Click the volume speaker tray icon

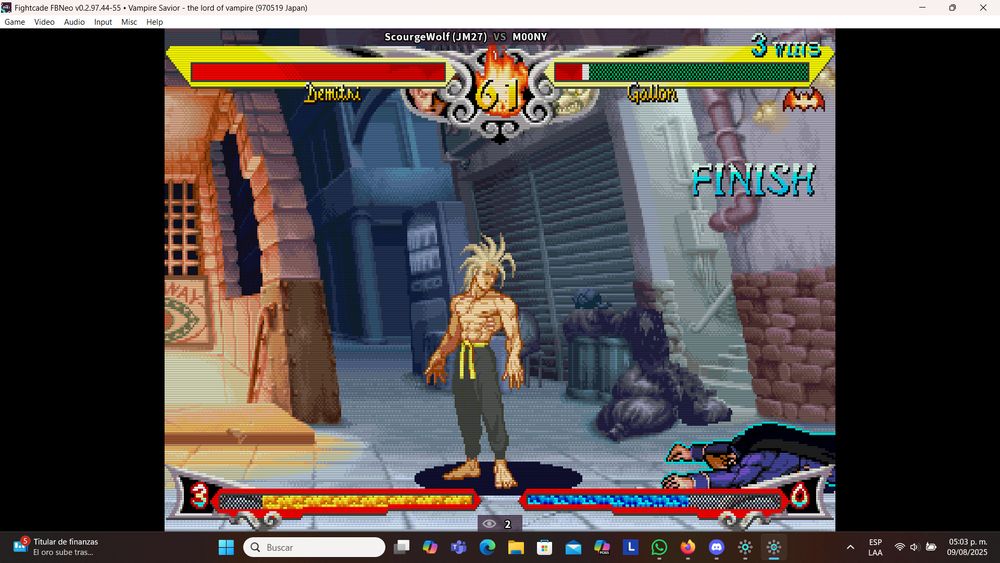coord(915,547)
